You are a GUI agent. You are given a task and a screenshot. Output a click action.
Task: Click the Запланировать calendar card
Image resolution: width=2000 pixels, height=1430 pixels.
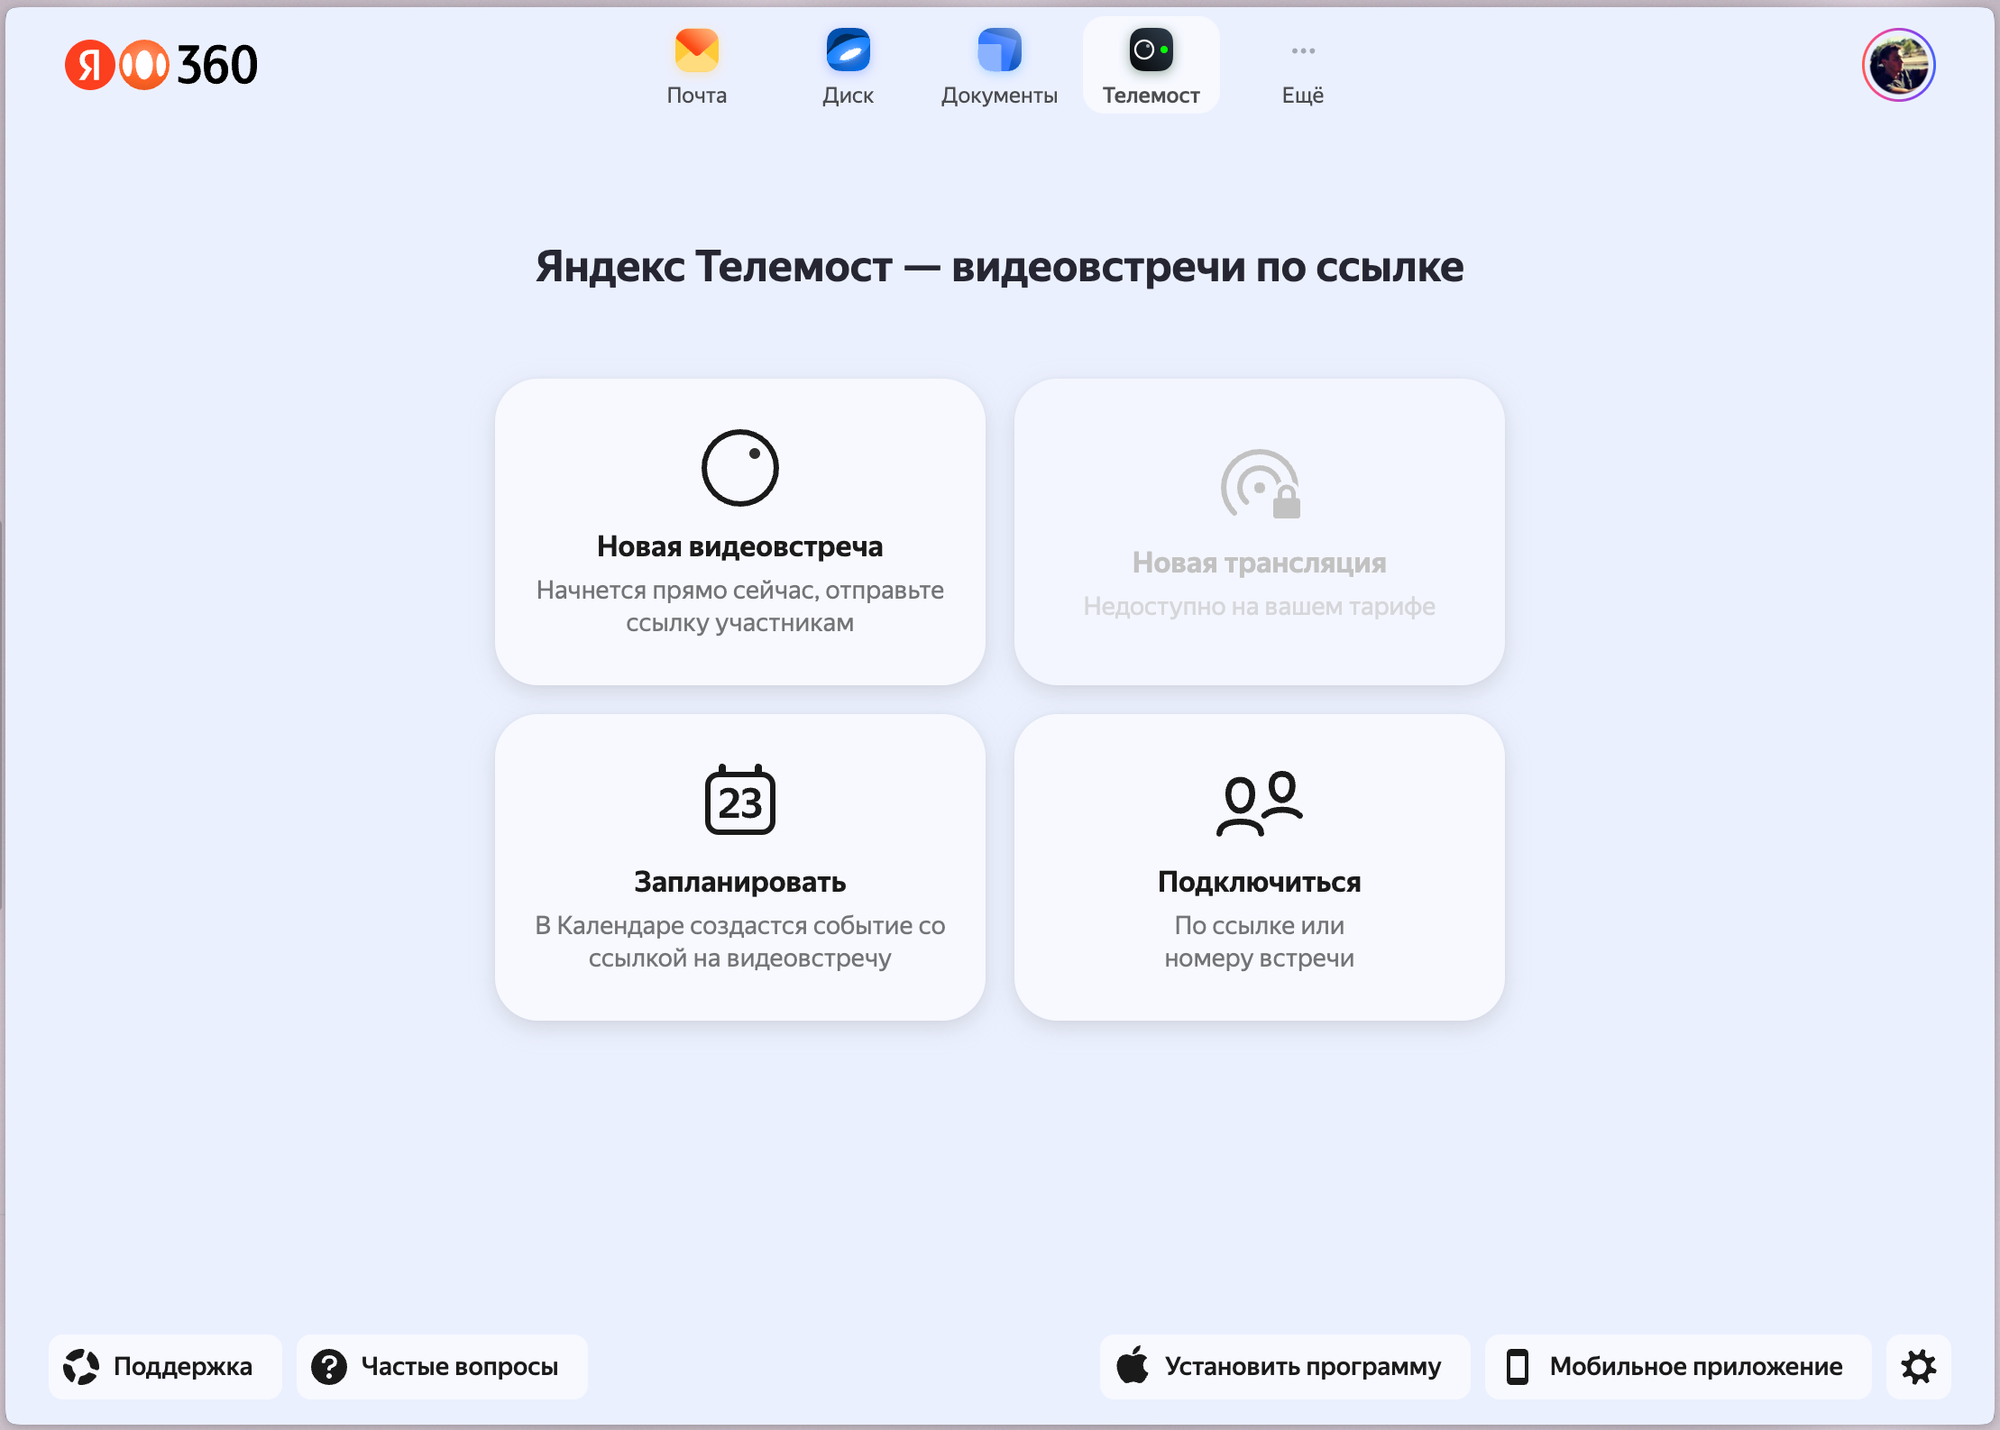point(740,867)
